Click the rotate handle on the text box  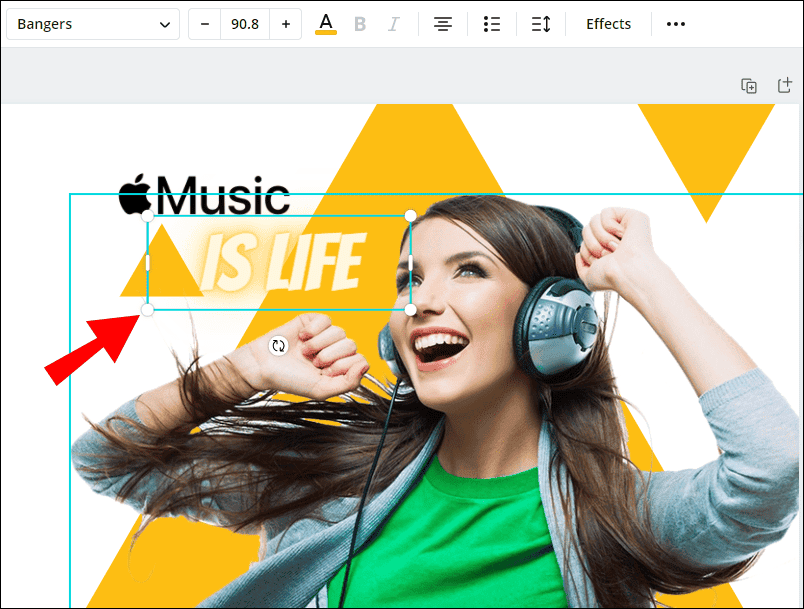[278, 346]
